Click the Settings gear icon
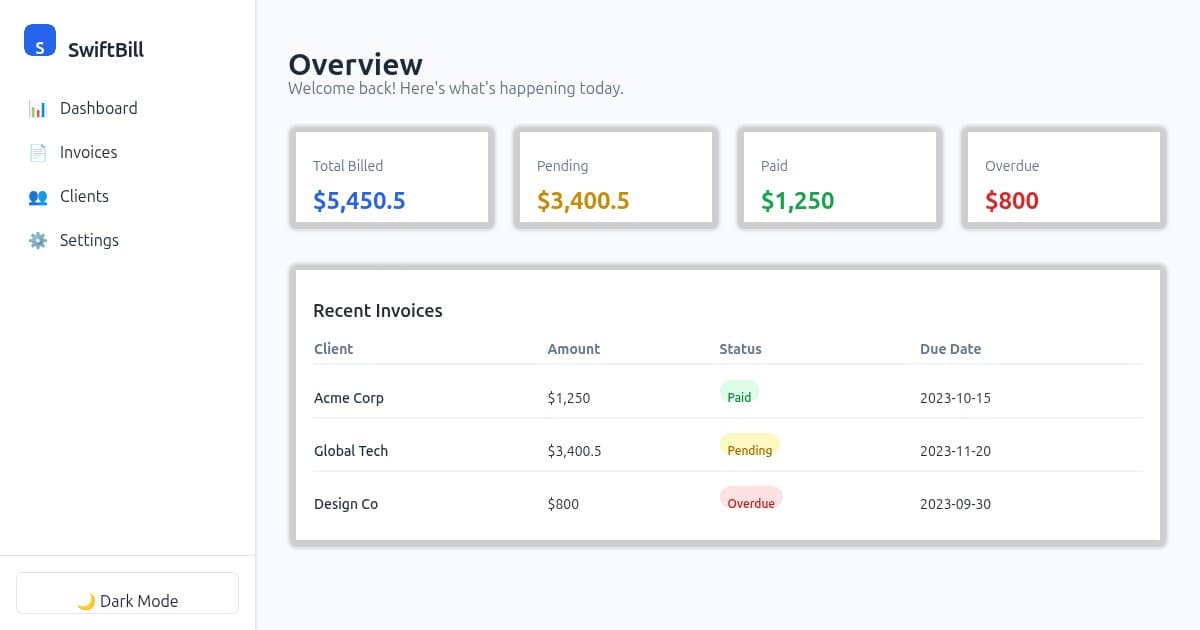Image resolution: width=1200 pixels, height=630 pixels. [x=38, y=241]
